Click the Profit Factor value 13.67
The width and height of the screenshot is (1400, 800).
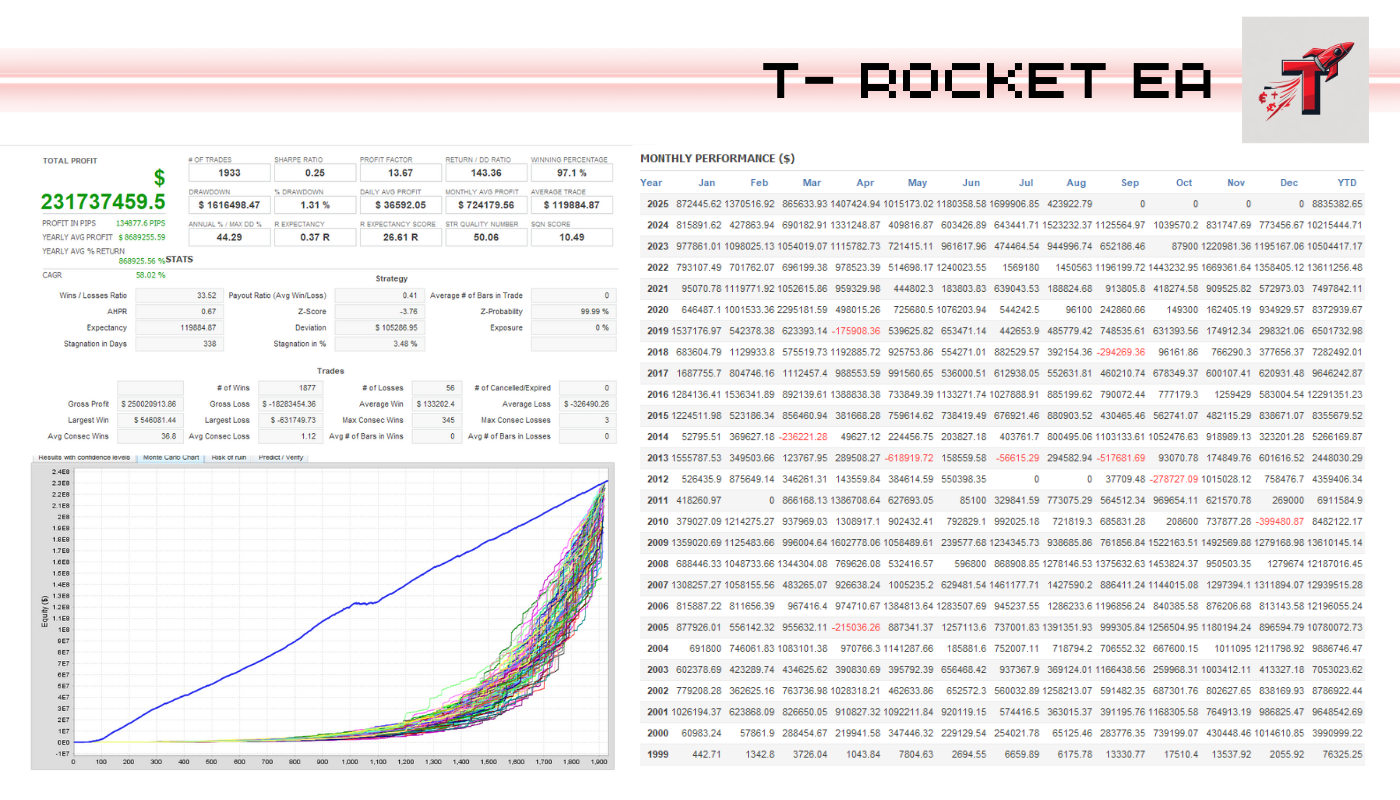399,173
